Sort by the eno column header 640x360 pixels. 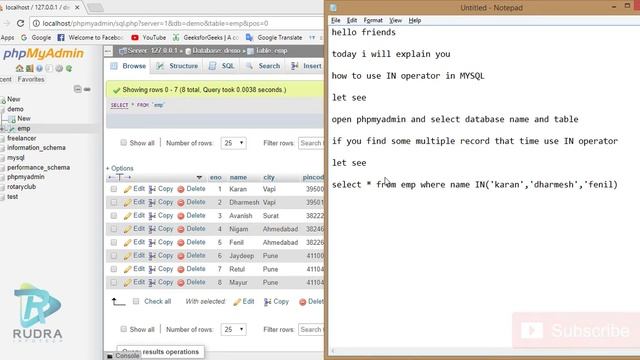216,178
